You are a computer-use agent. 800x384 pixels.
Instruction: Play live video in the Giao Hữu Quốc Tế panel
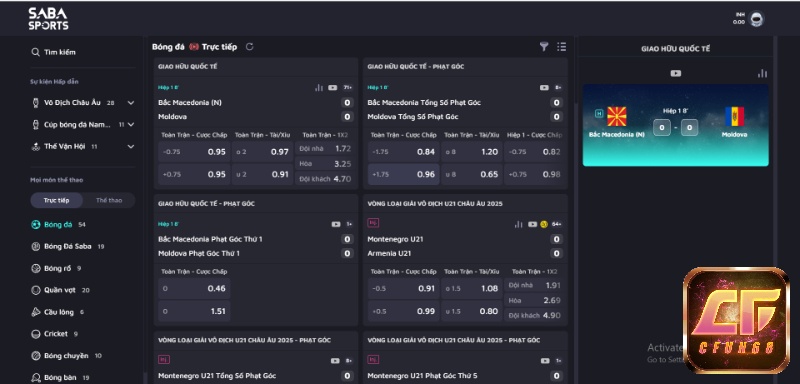click(x=676, y=73)
